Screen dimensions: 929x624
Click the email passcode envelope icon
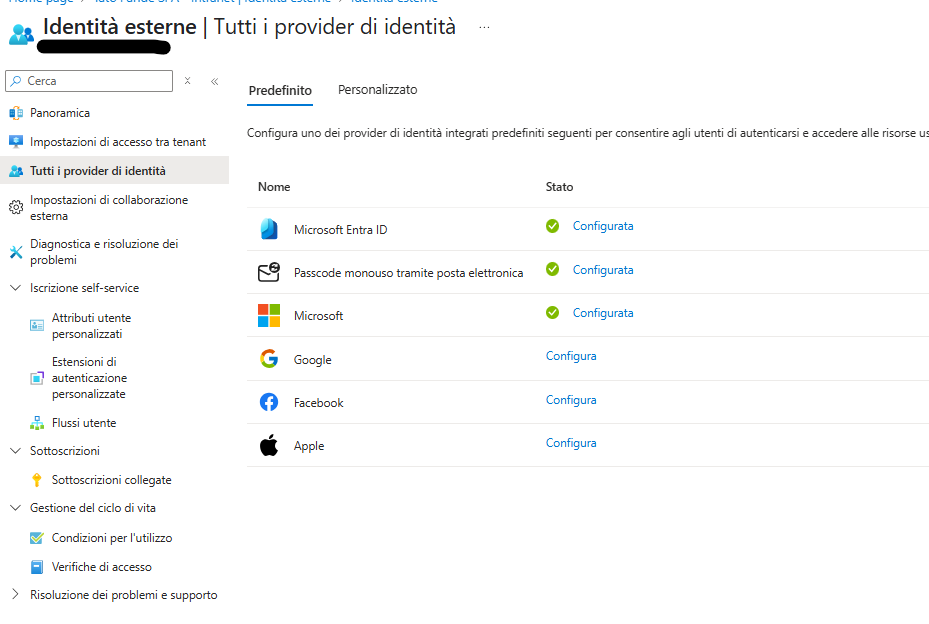point(269,272)
